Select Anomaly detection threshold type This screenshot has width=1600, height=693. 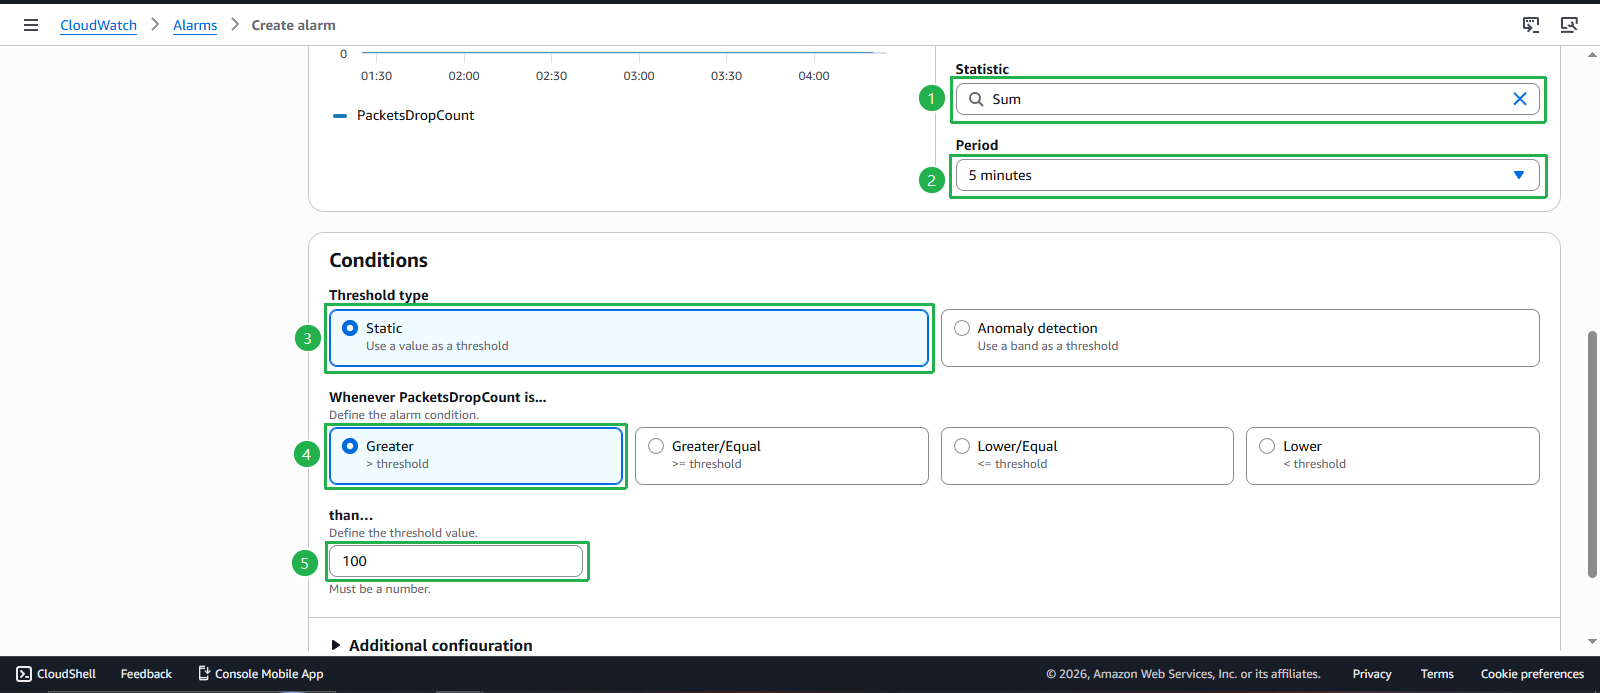(x=1240, y=338)
